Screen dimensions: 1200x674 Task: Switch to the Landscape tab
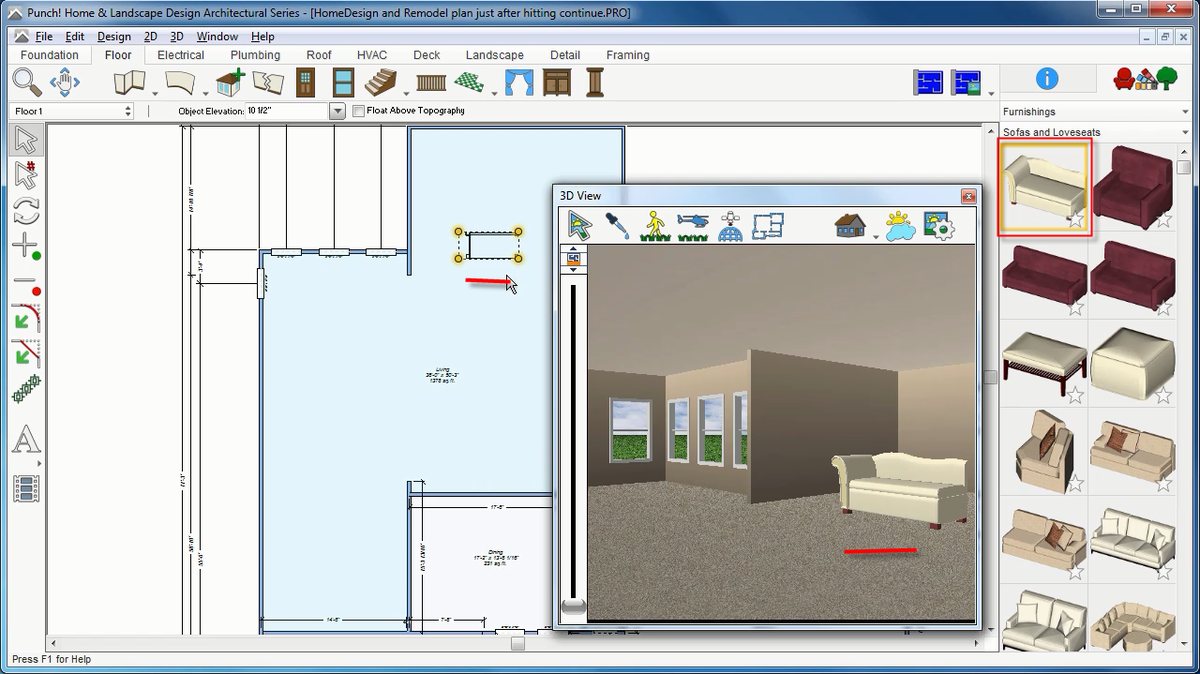coord(494,55)
